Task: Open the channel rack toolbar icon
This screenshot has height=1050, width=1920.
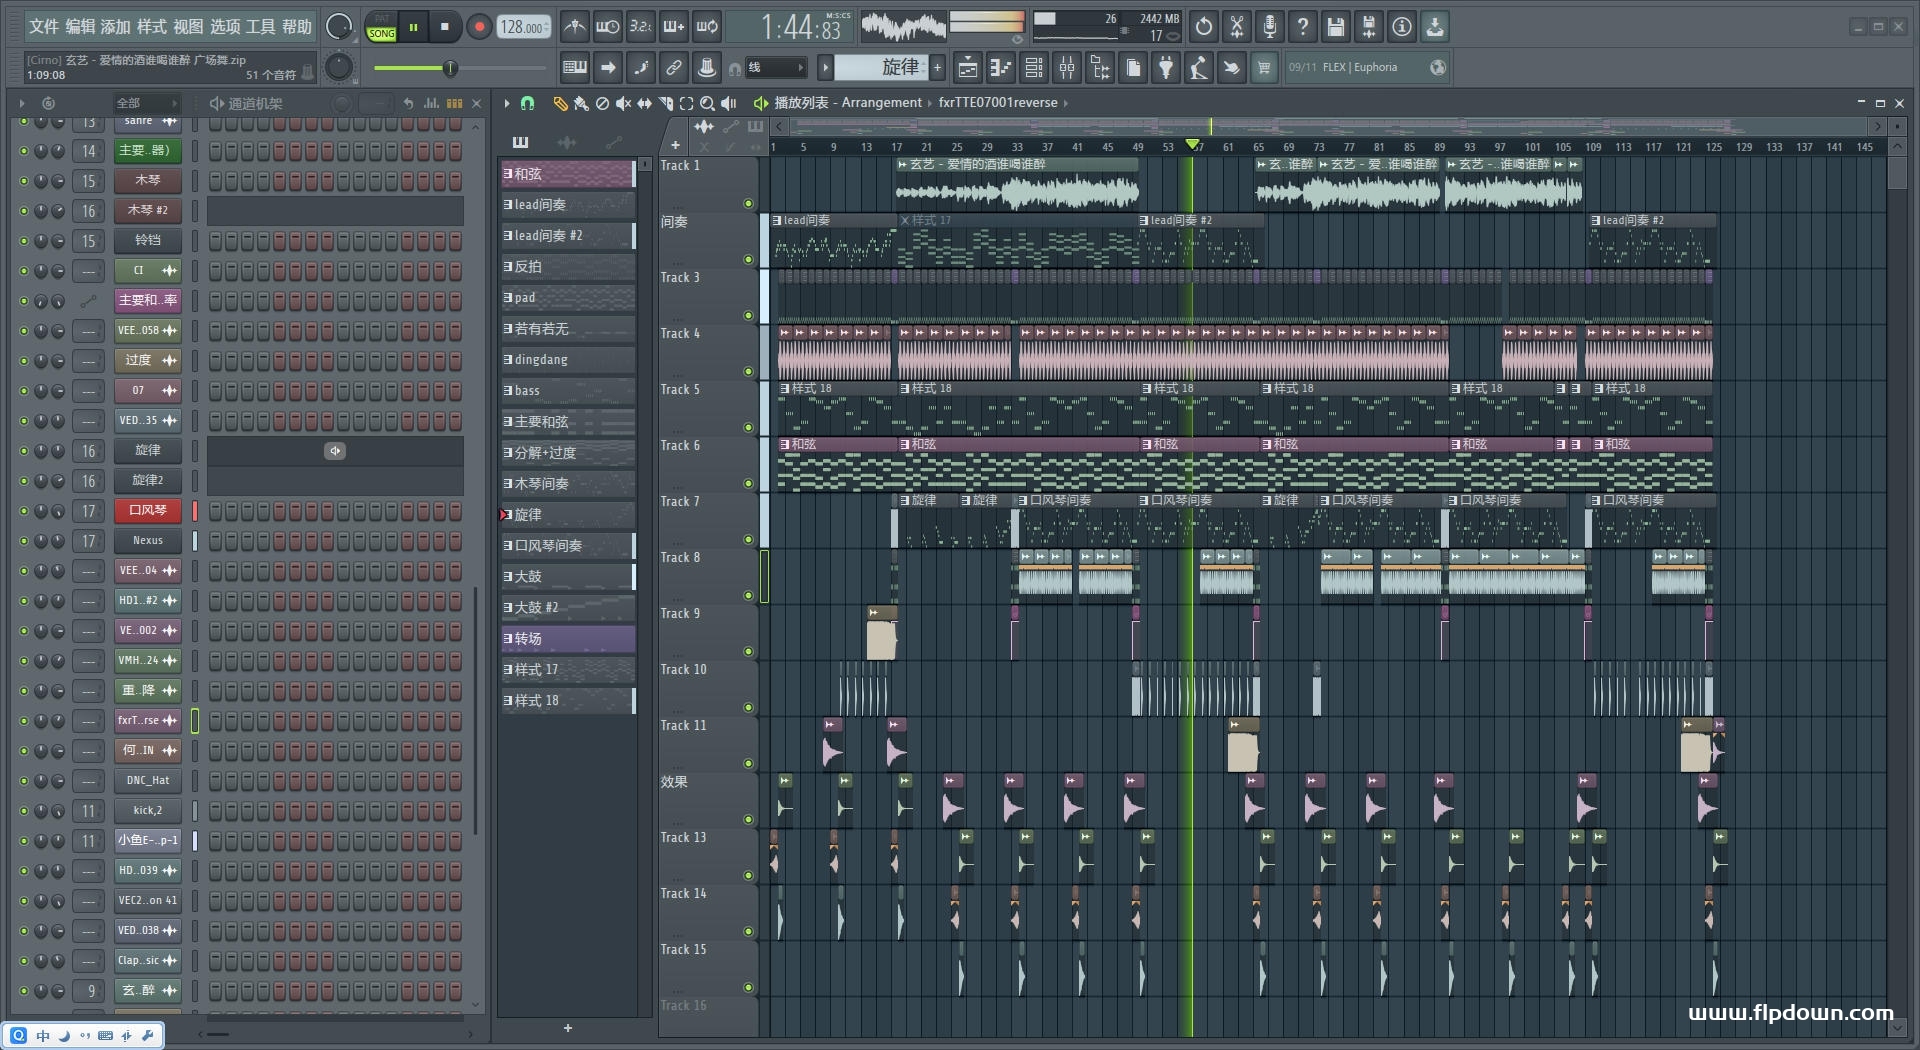Action: coord(1034,68)
